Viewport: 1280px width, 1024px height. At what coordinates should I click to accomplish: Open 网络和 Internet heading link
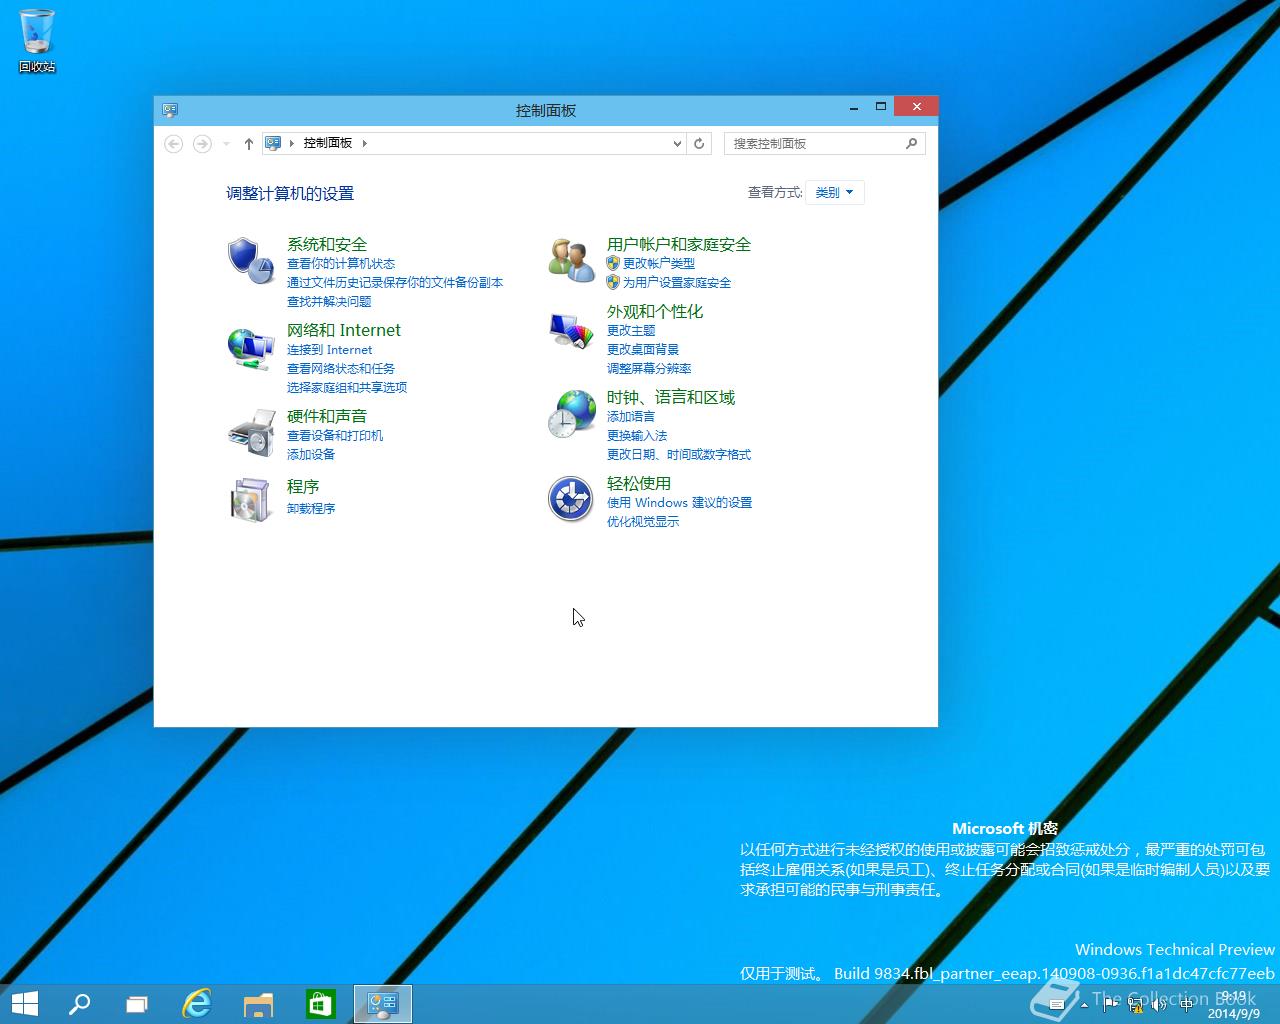(x=344, y=330)
